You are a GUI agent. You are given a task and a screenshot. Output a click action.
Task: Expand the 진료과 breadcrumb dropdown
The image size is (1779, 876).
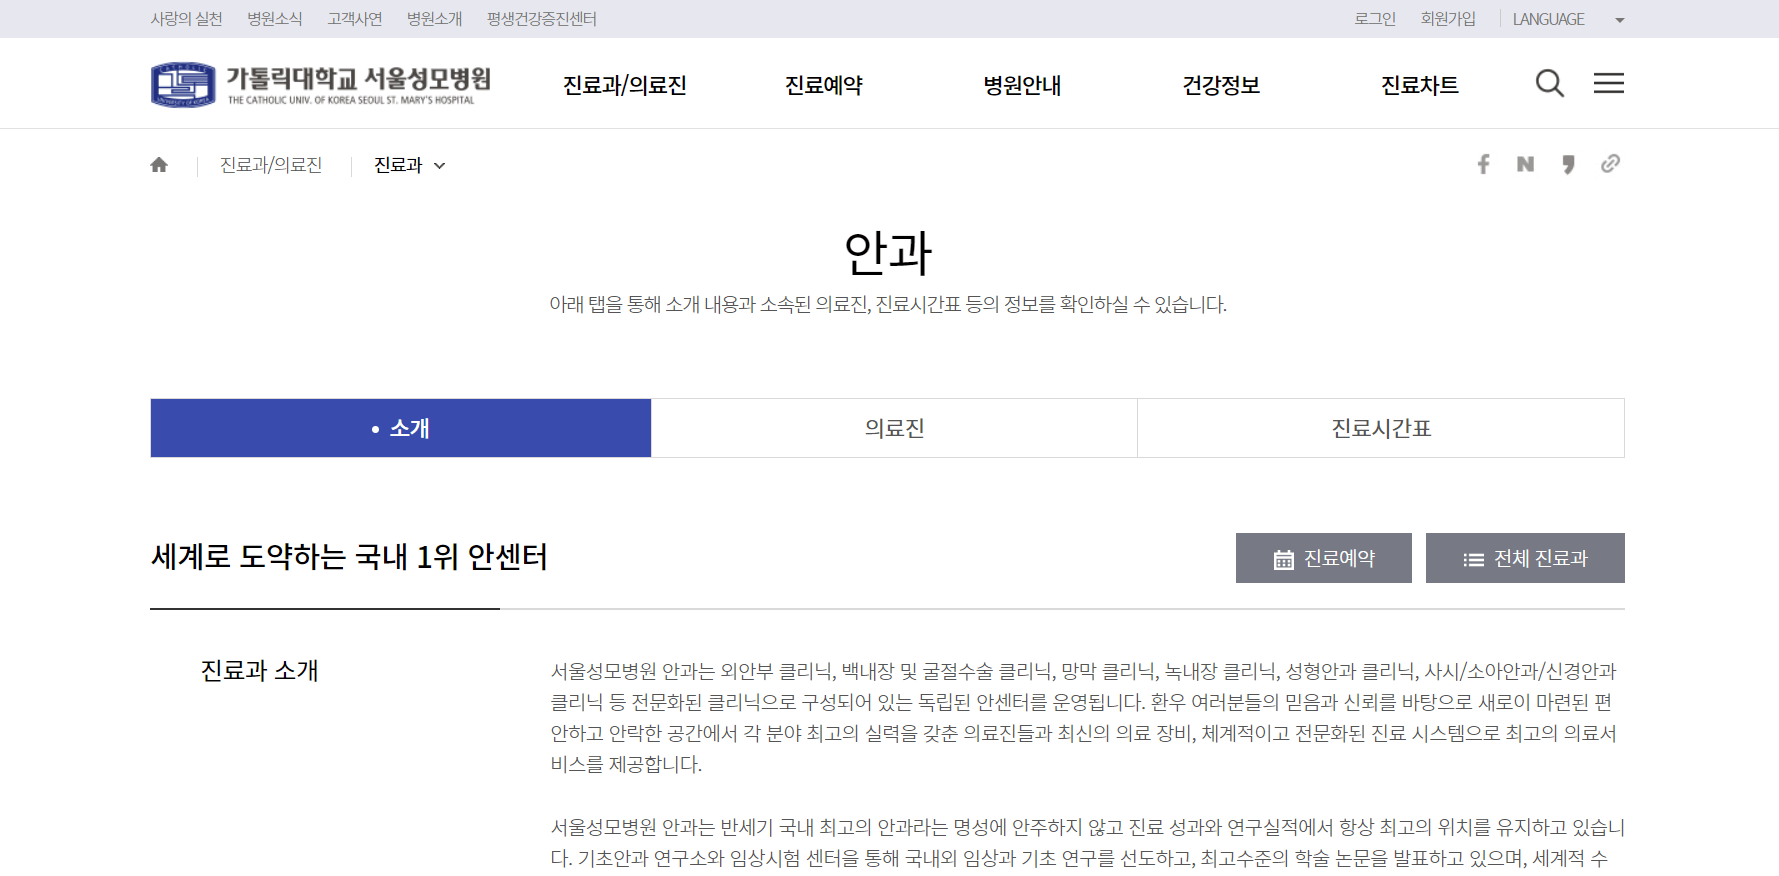(410, 165)
